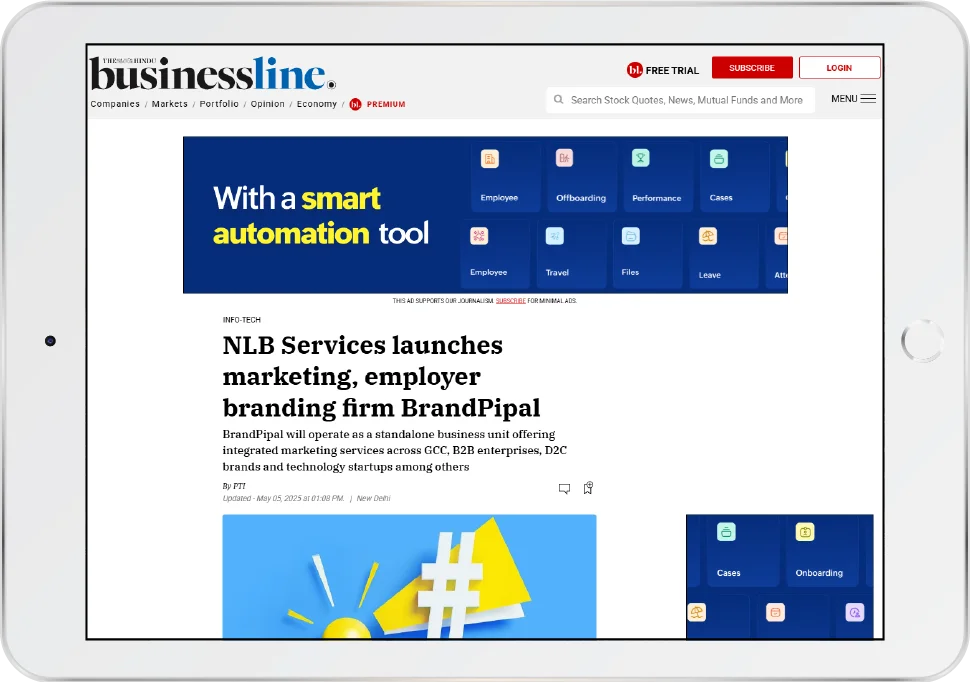Click the Performance icon in the ad

coord(640,158)
